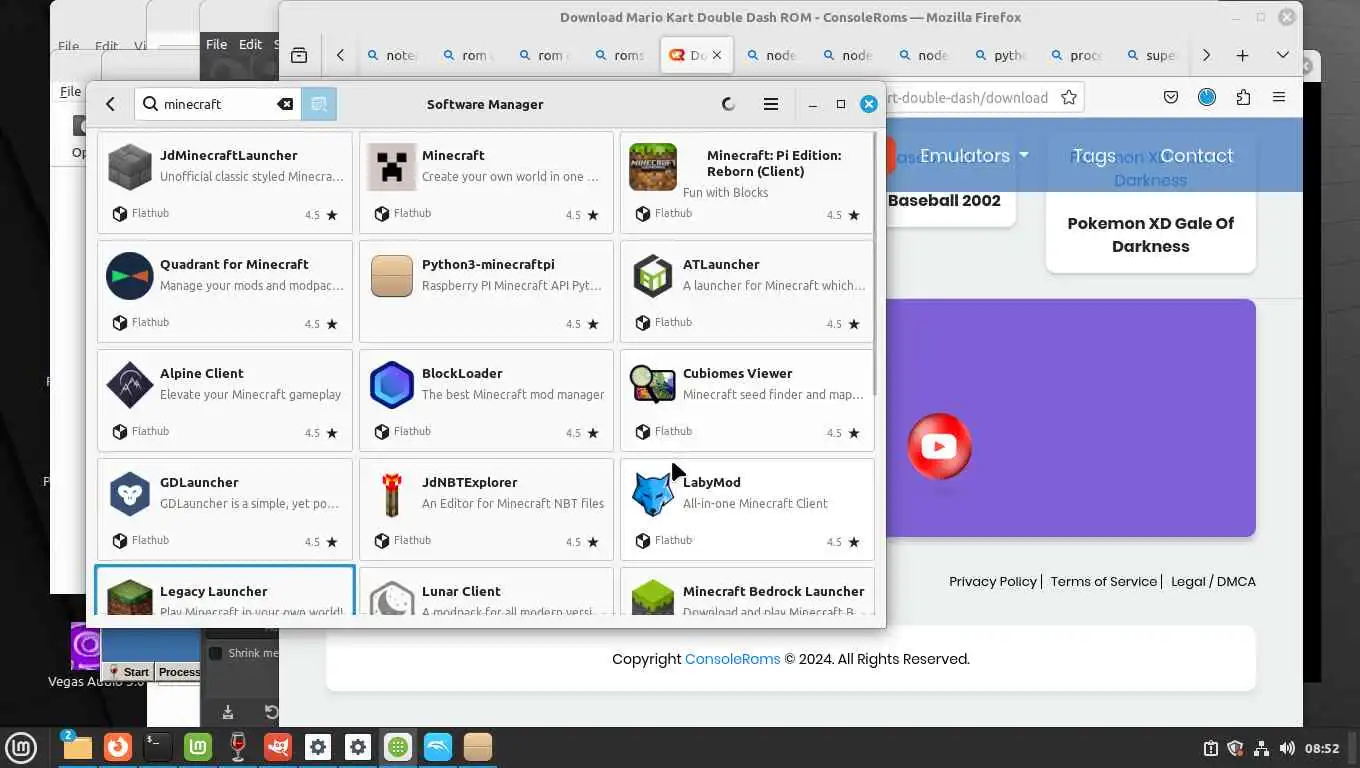
Task: Open the JdNBTExplorer icon
Action: 392,494
